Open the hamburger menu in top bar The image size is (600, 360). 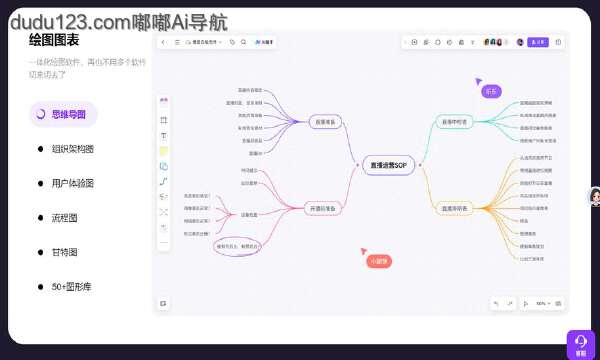[x=177, y=42]
